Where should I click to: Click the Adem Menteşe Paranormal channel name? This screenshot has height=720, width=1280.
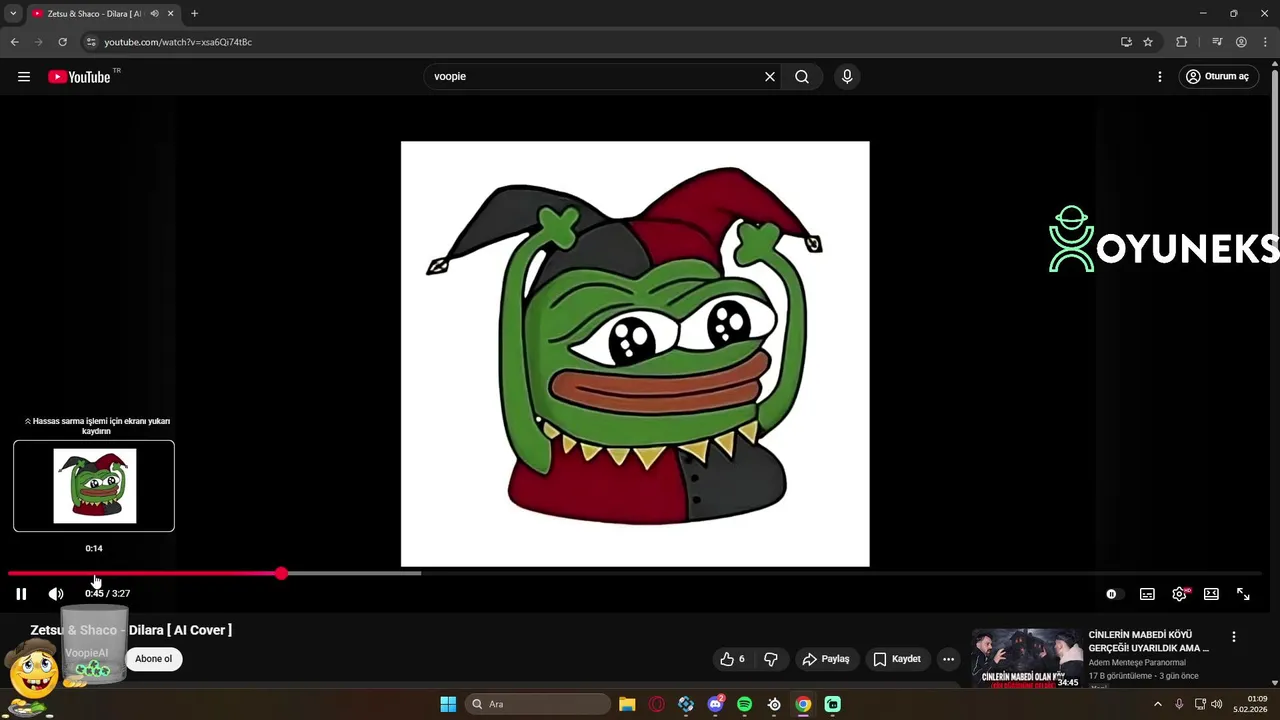1137,663
